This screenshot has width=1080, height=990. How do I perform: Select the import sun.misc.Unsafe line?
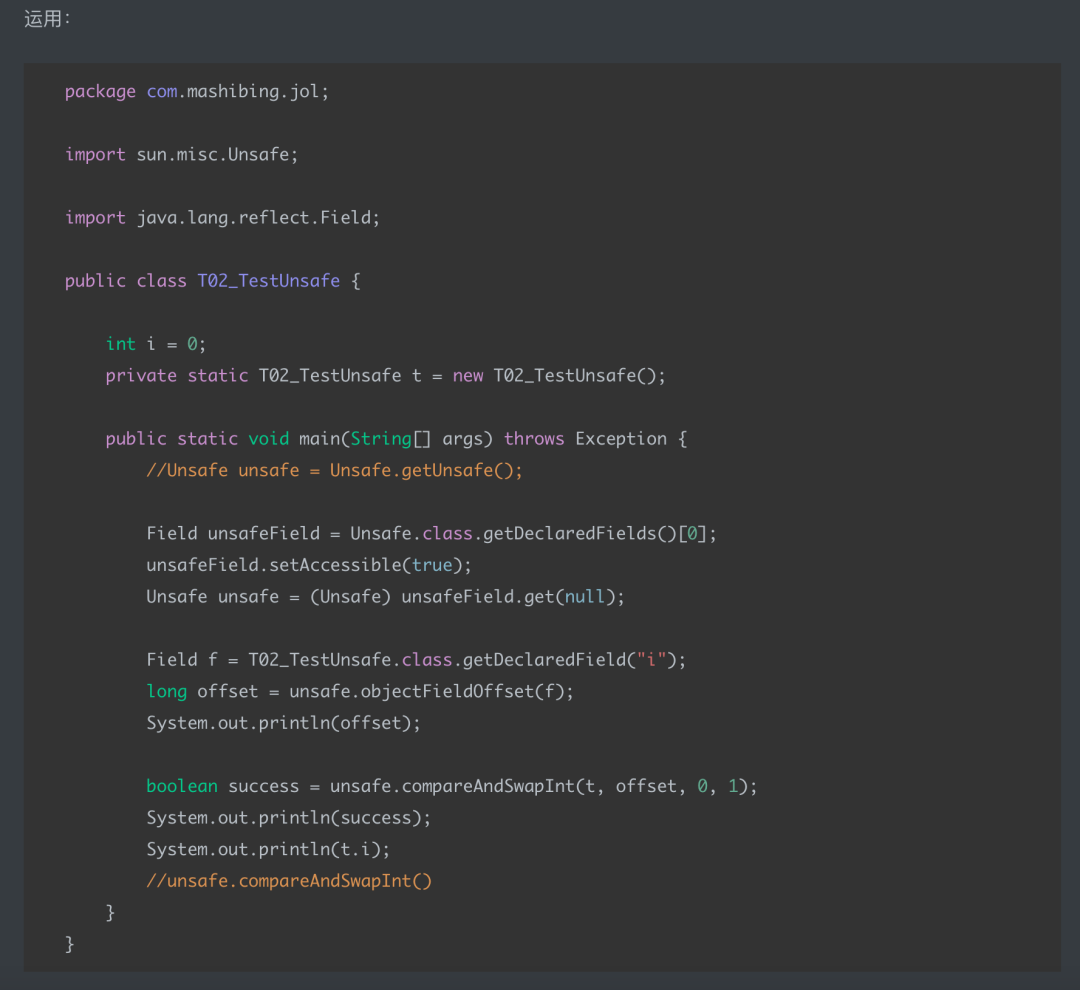click(x=181, y=154)
